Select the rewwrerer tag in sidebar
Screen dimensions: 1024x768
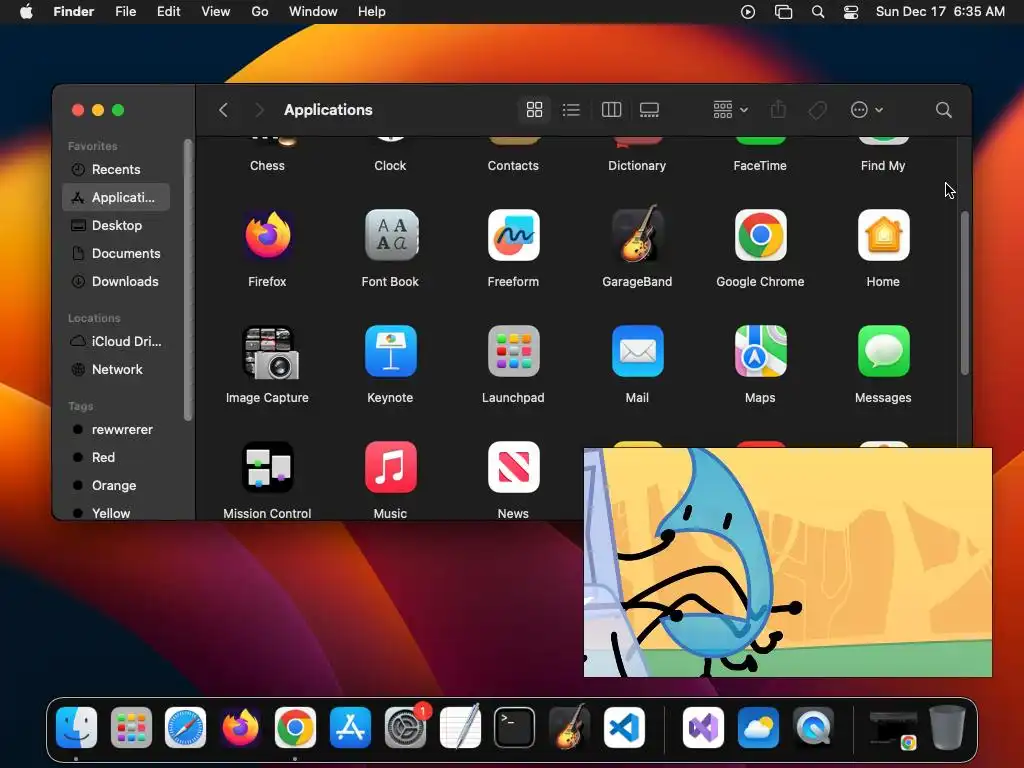coord(116,429)
